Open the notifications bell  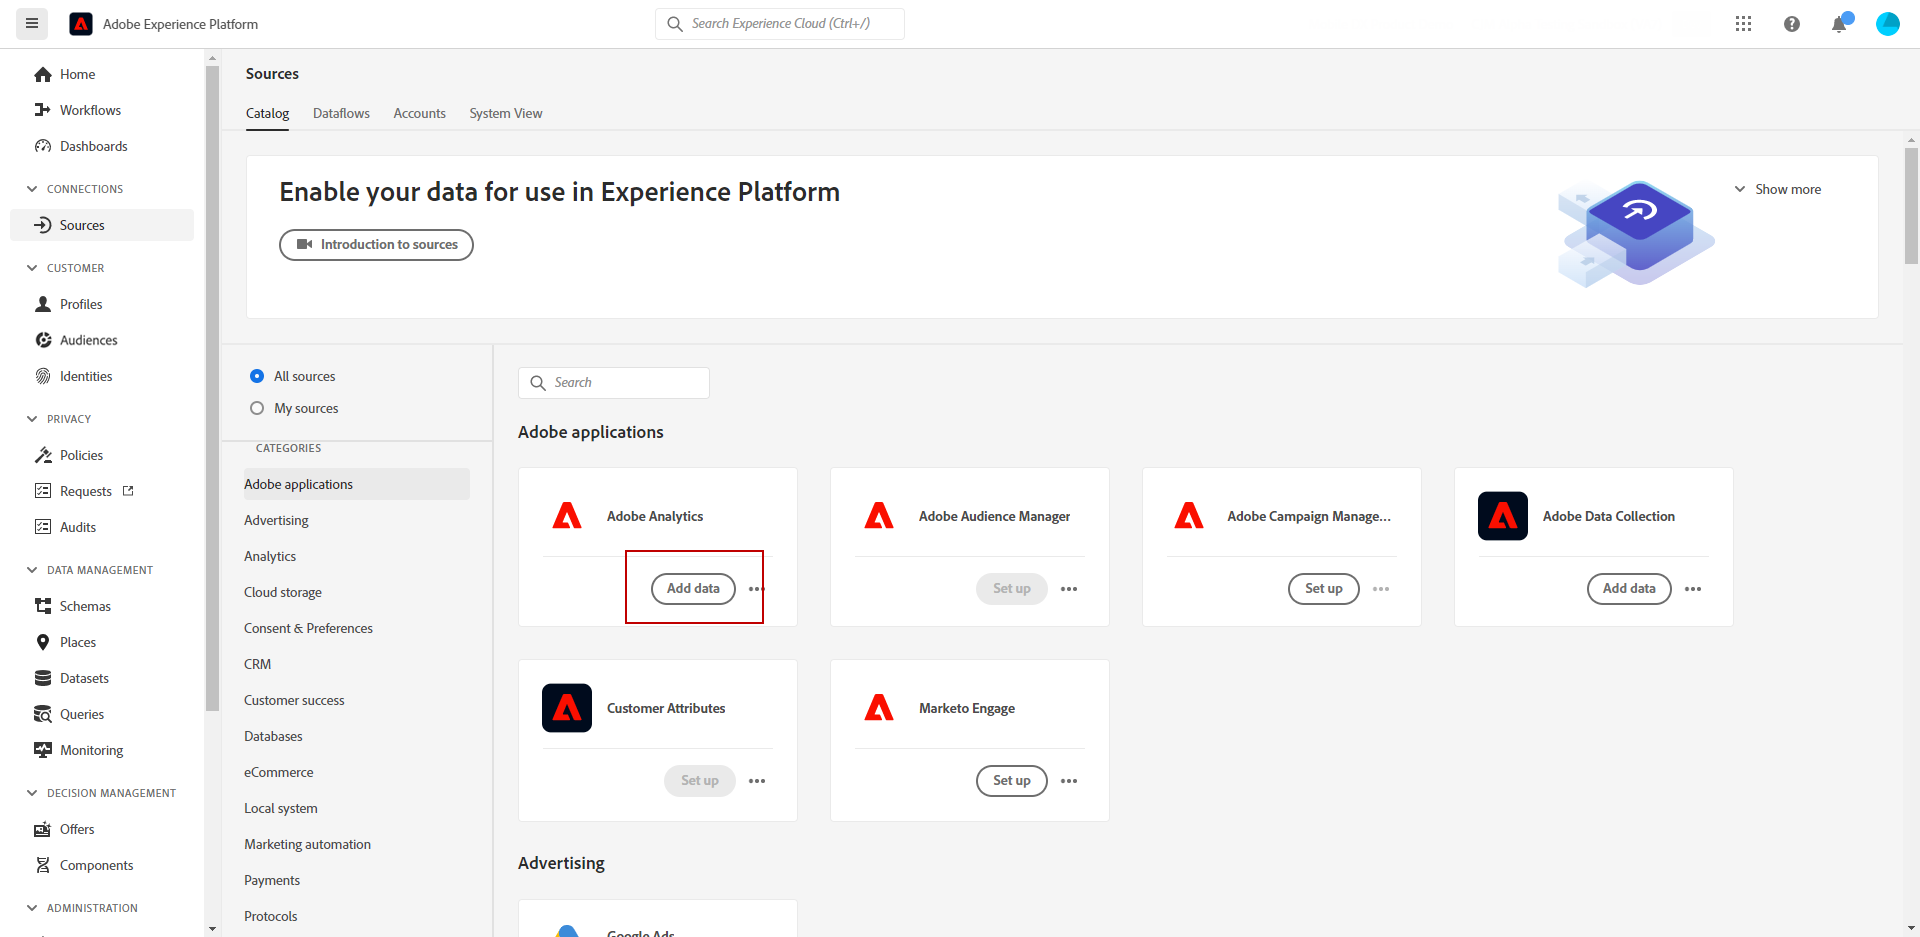[x=1838, y=24]
